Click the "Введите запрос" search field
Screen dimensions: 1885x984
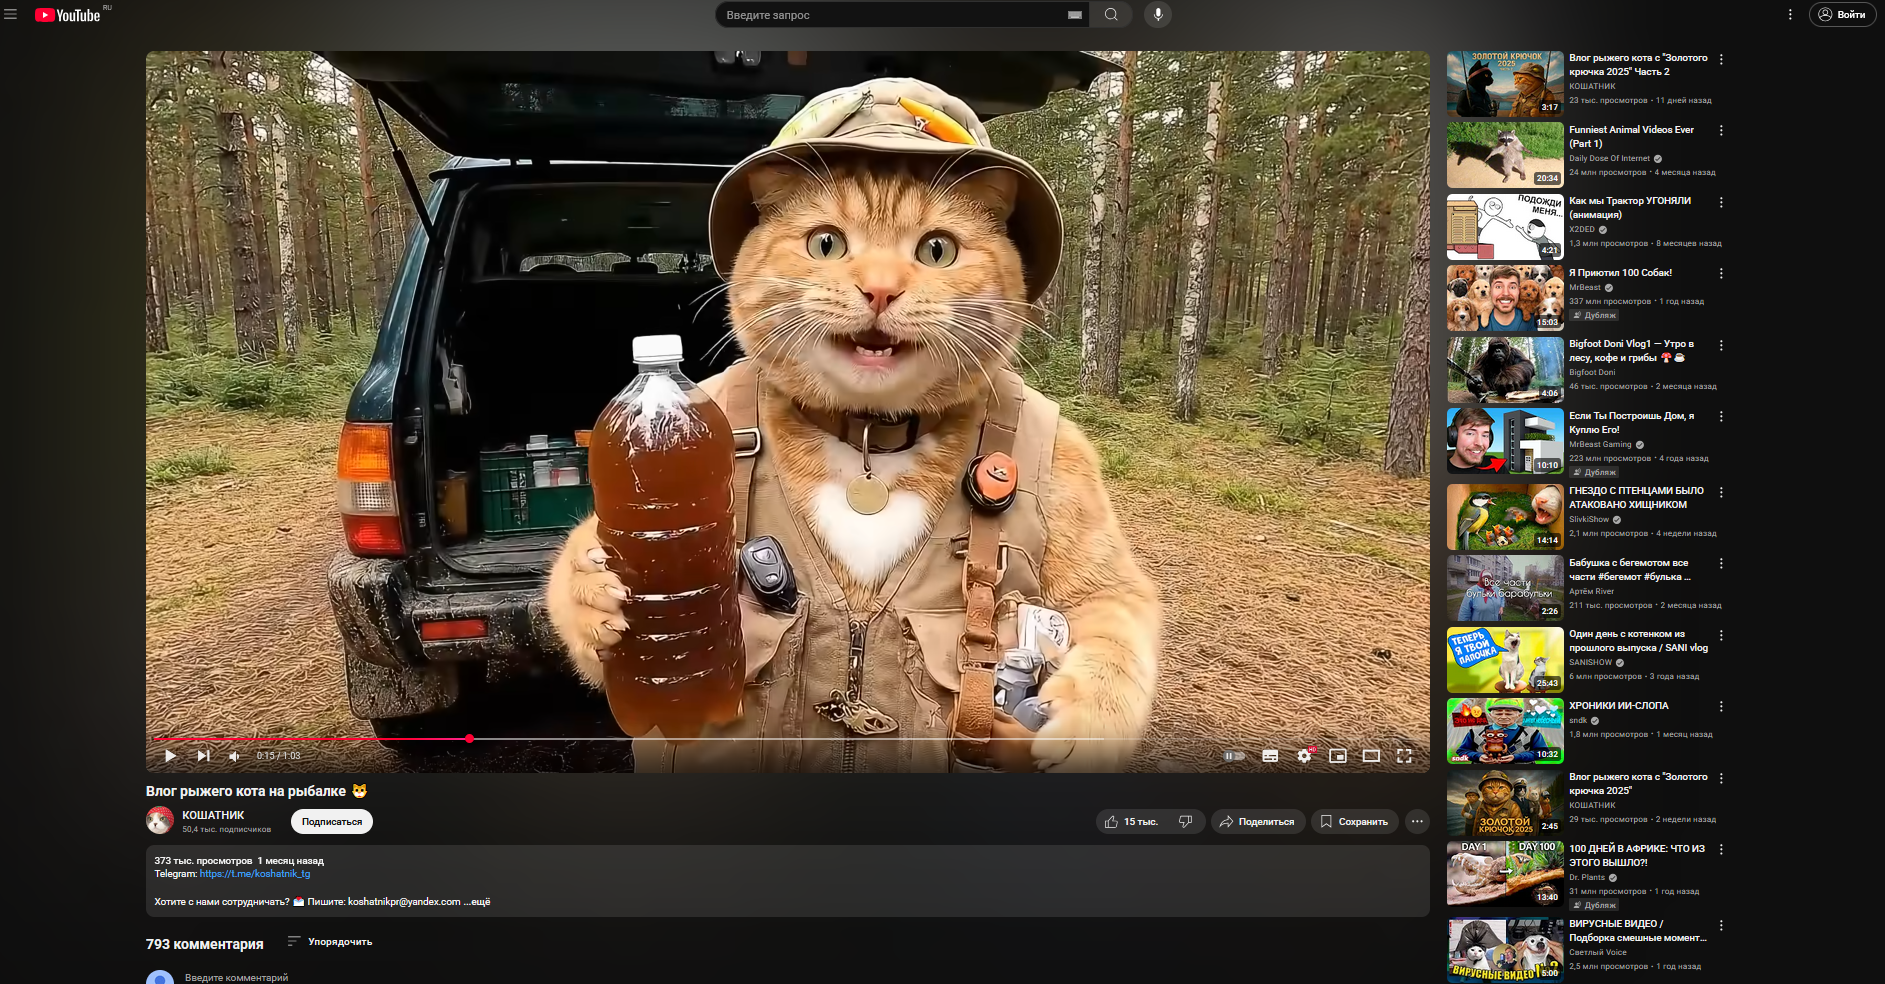pyautogui.click(x=890, y=15)
